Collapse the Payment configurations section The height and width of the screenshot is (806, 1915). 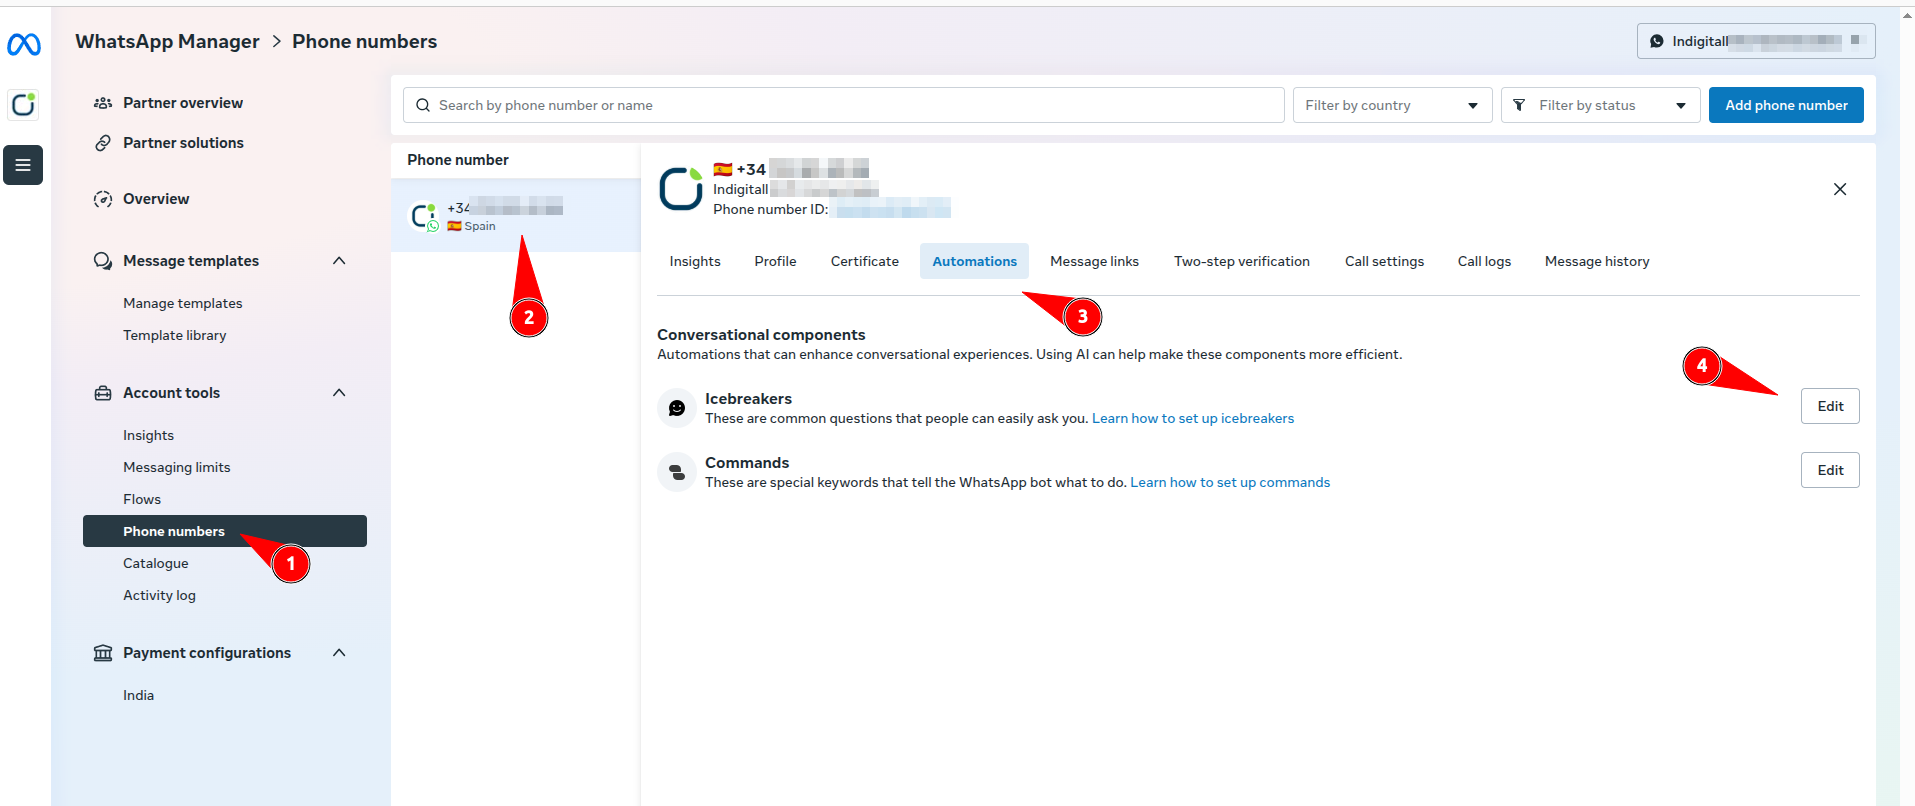click(x=339, y=653)
